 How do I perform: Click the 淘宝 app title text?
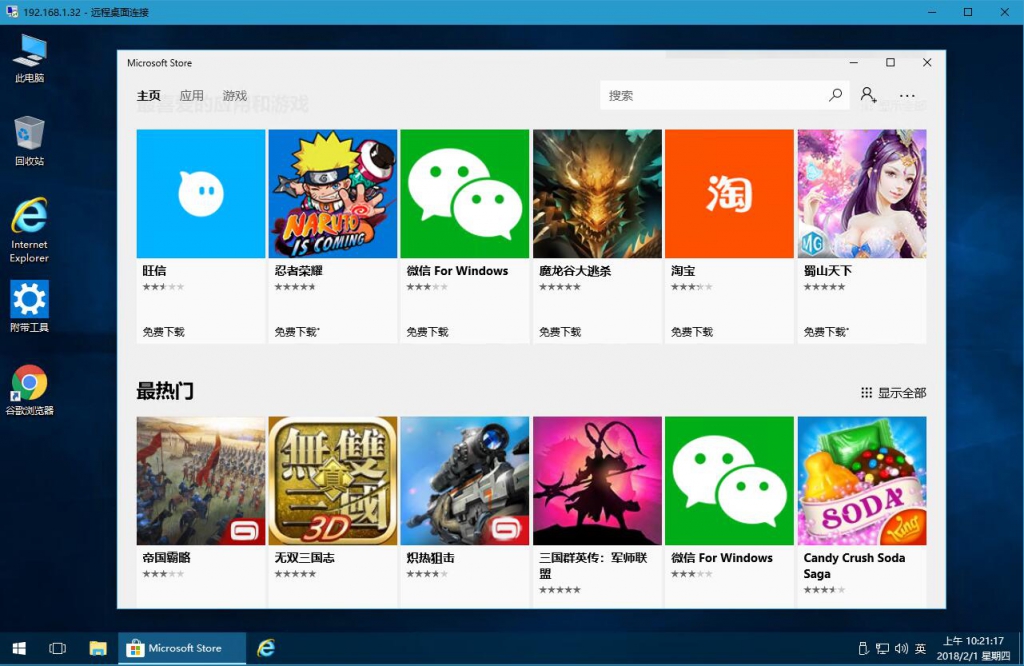click(x=683, y=270)
